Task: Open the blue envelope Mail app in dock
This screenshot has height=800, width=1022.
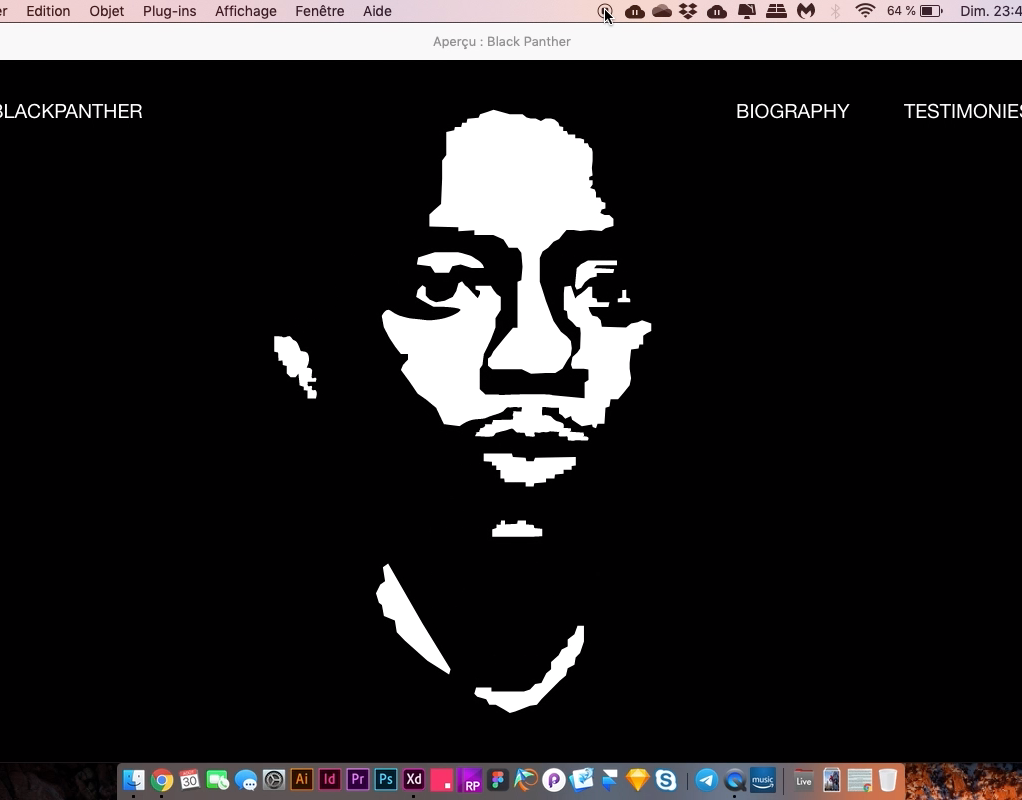Action: (x=582, y=780)
